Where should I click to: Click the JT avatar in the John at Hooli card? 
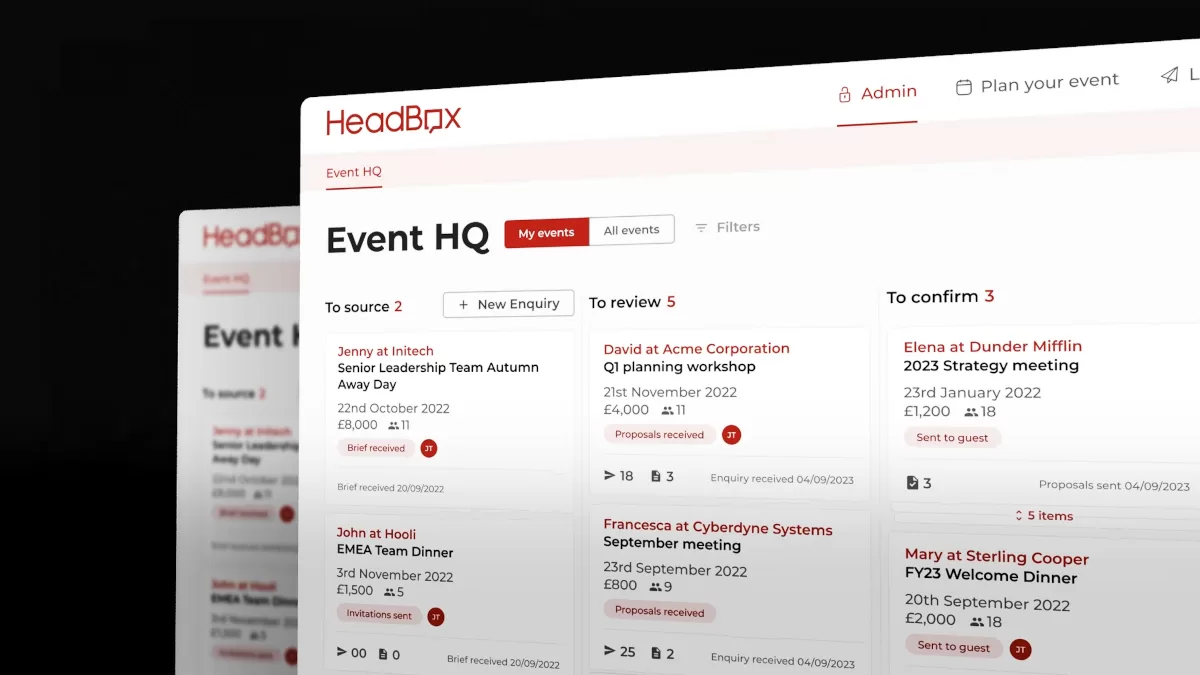[x=435, y=616]
